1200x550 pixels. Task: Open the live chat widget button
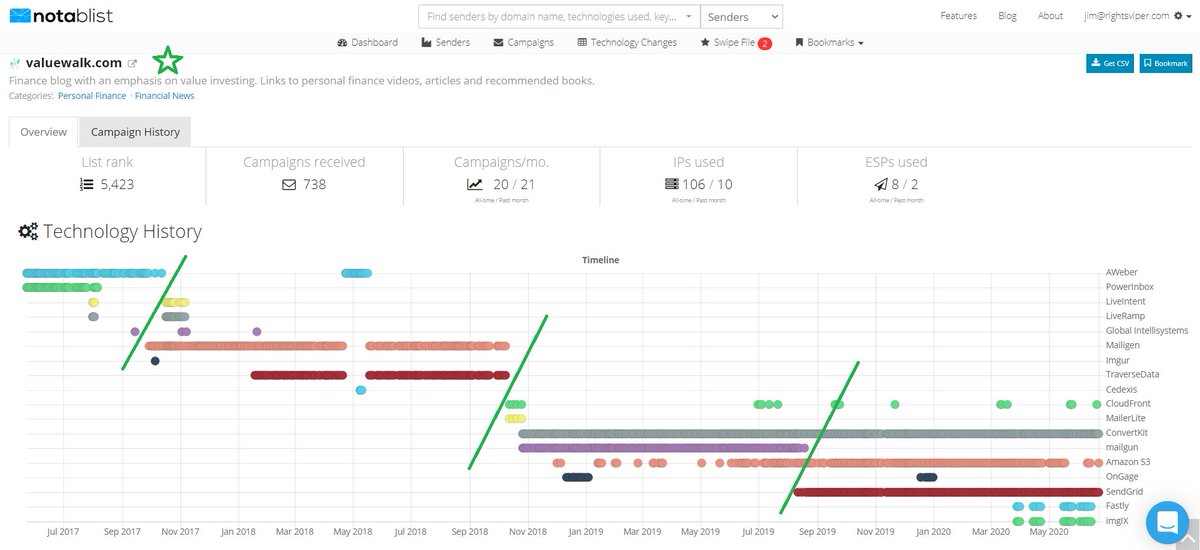1166,522
